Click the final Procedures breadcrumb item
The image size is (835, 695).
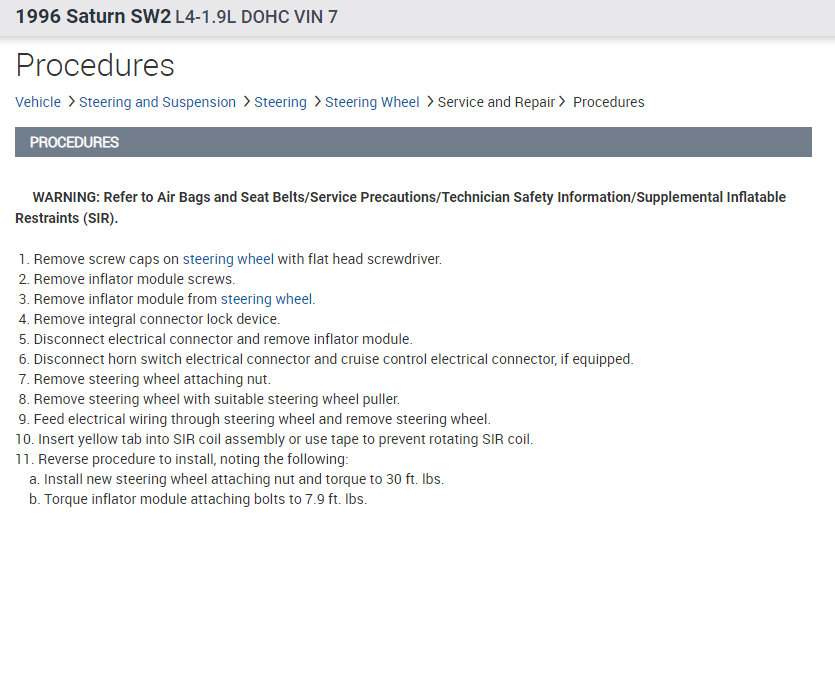[608, 102]
